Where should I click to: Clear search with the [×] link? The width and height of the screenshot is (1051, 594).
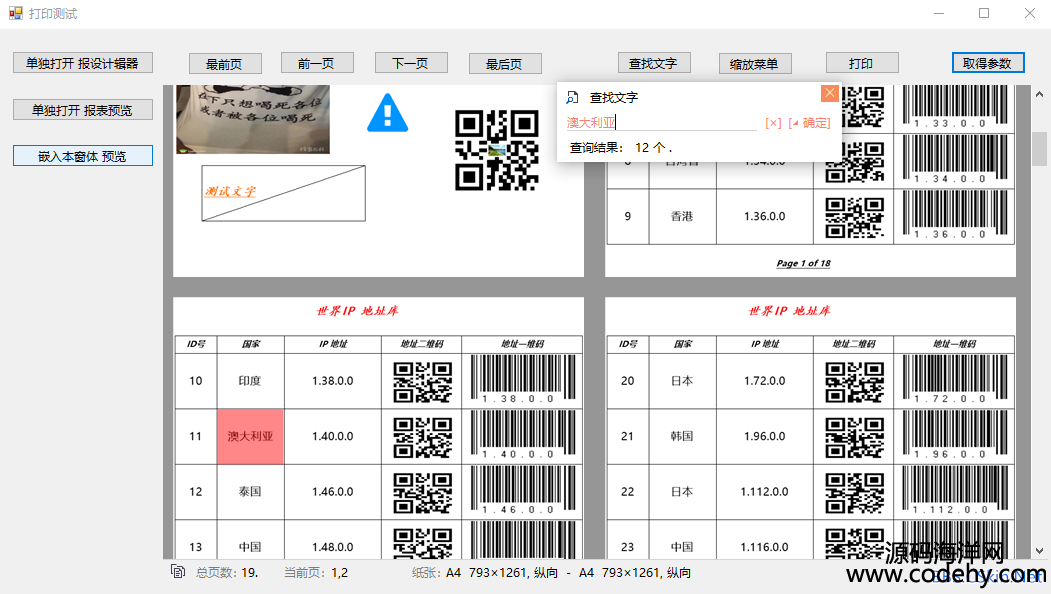coord(773,123)
